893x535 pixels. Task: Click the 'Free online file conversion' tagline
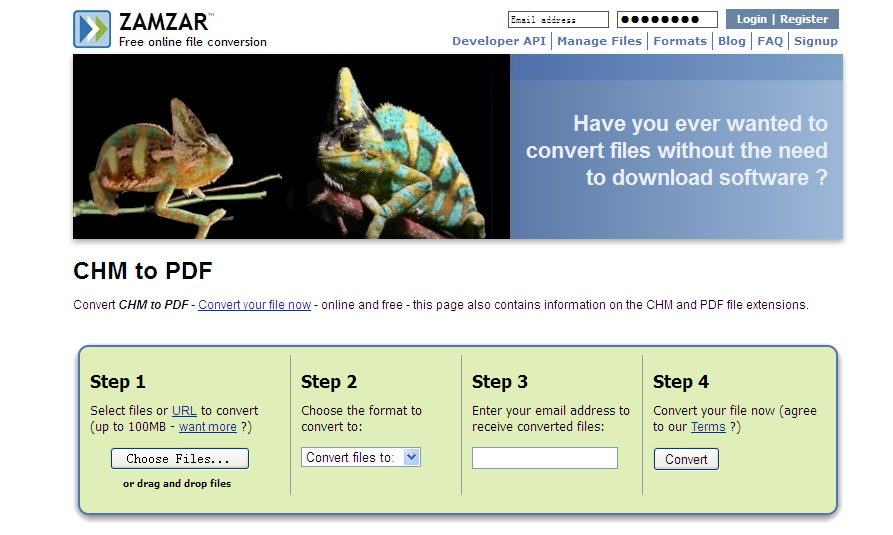pos(192,42)
